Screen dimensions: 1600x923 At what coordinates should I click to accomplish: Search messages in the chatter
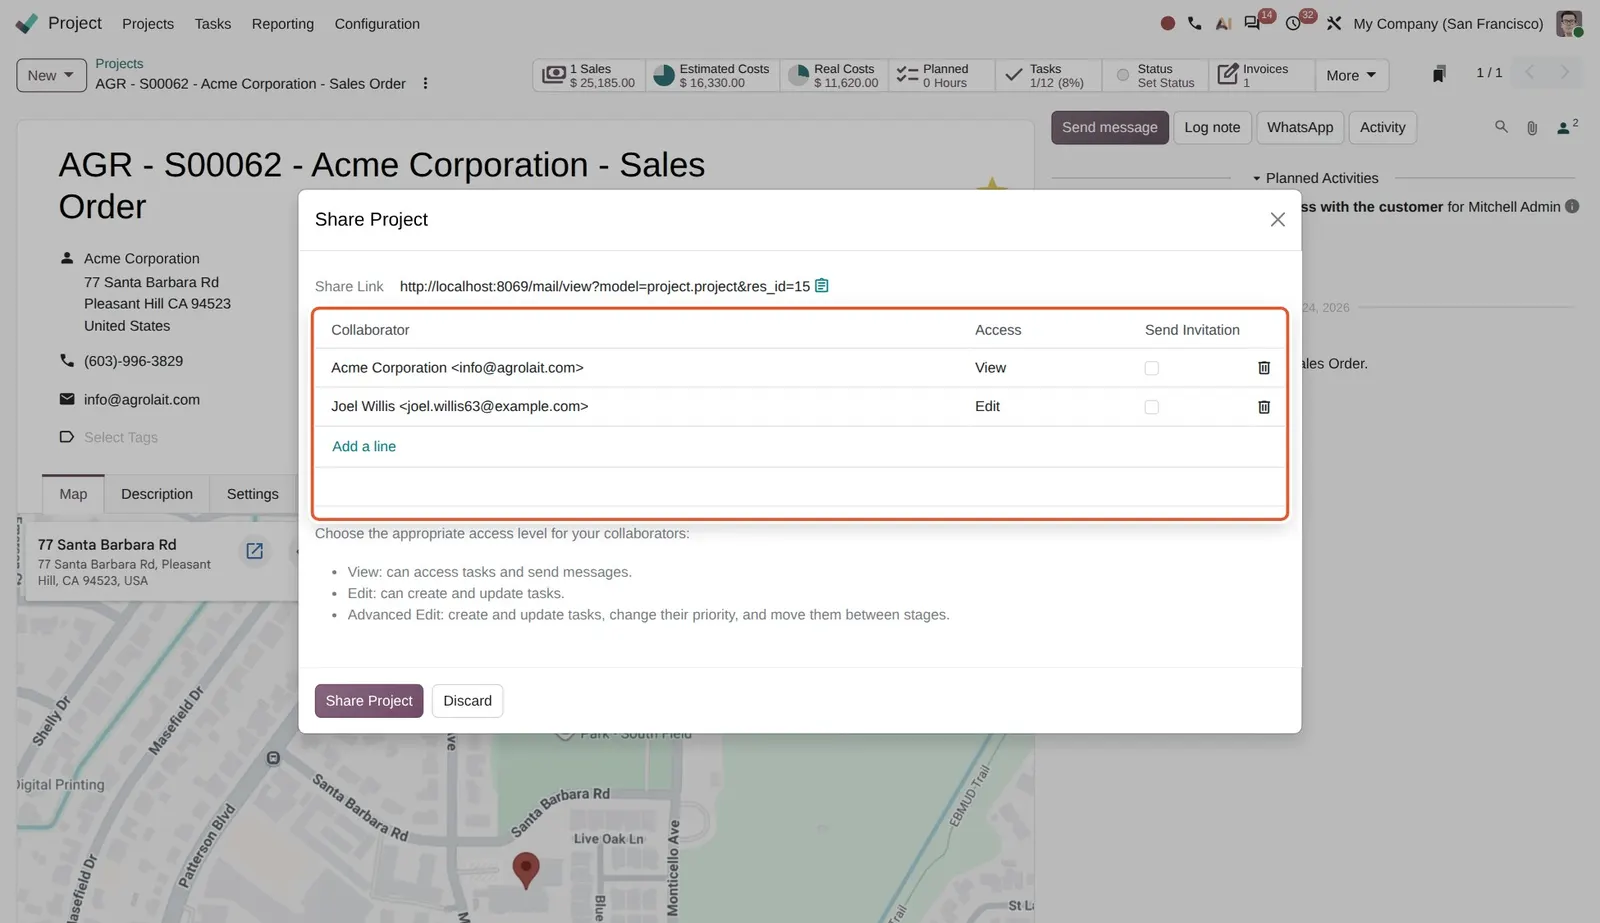[x=1501, y=127]
